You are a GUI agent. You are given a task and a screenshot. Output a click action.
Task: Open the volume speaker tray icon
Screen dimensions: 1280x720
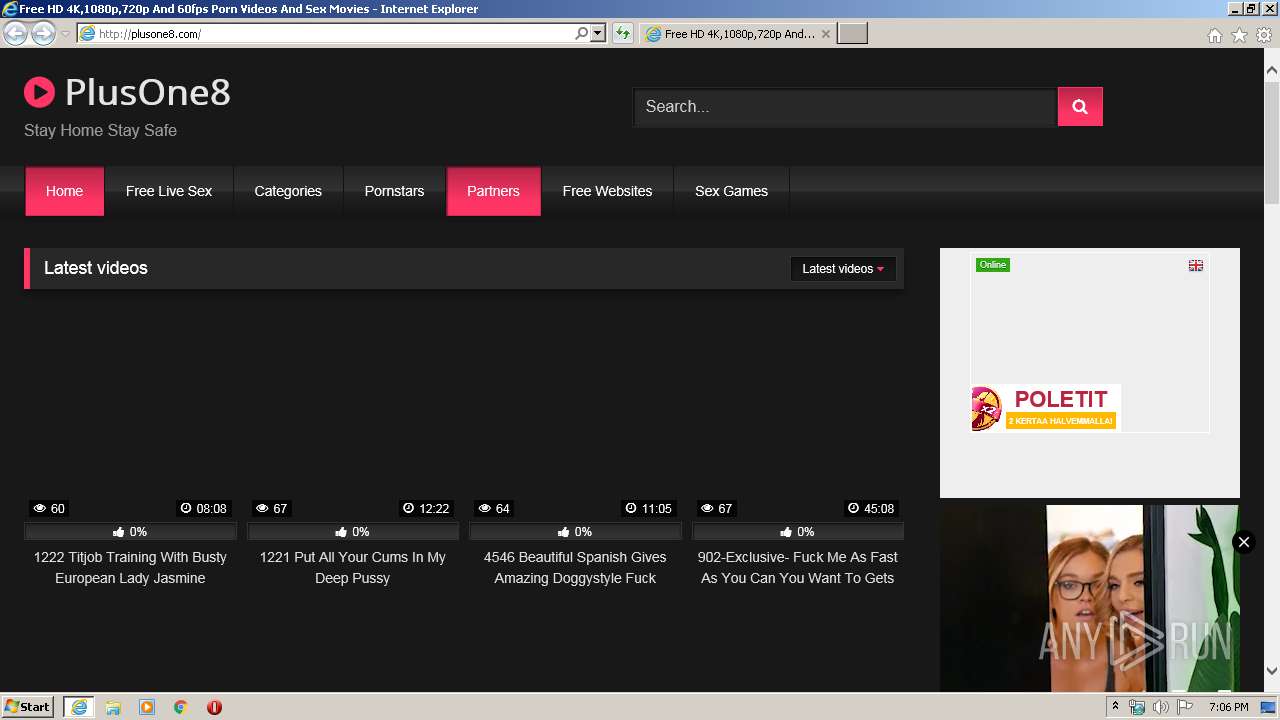(x=1160, y=707)
